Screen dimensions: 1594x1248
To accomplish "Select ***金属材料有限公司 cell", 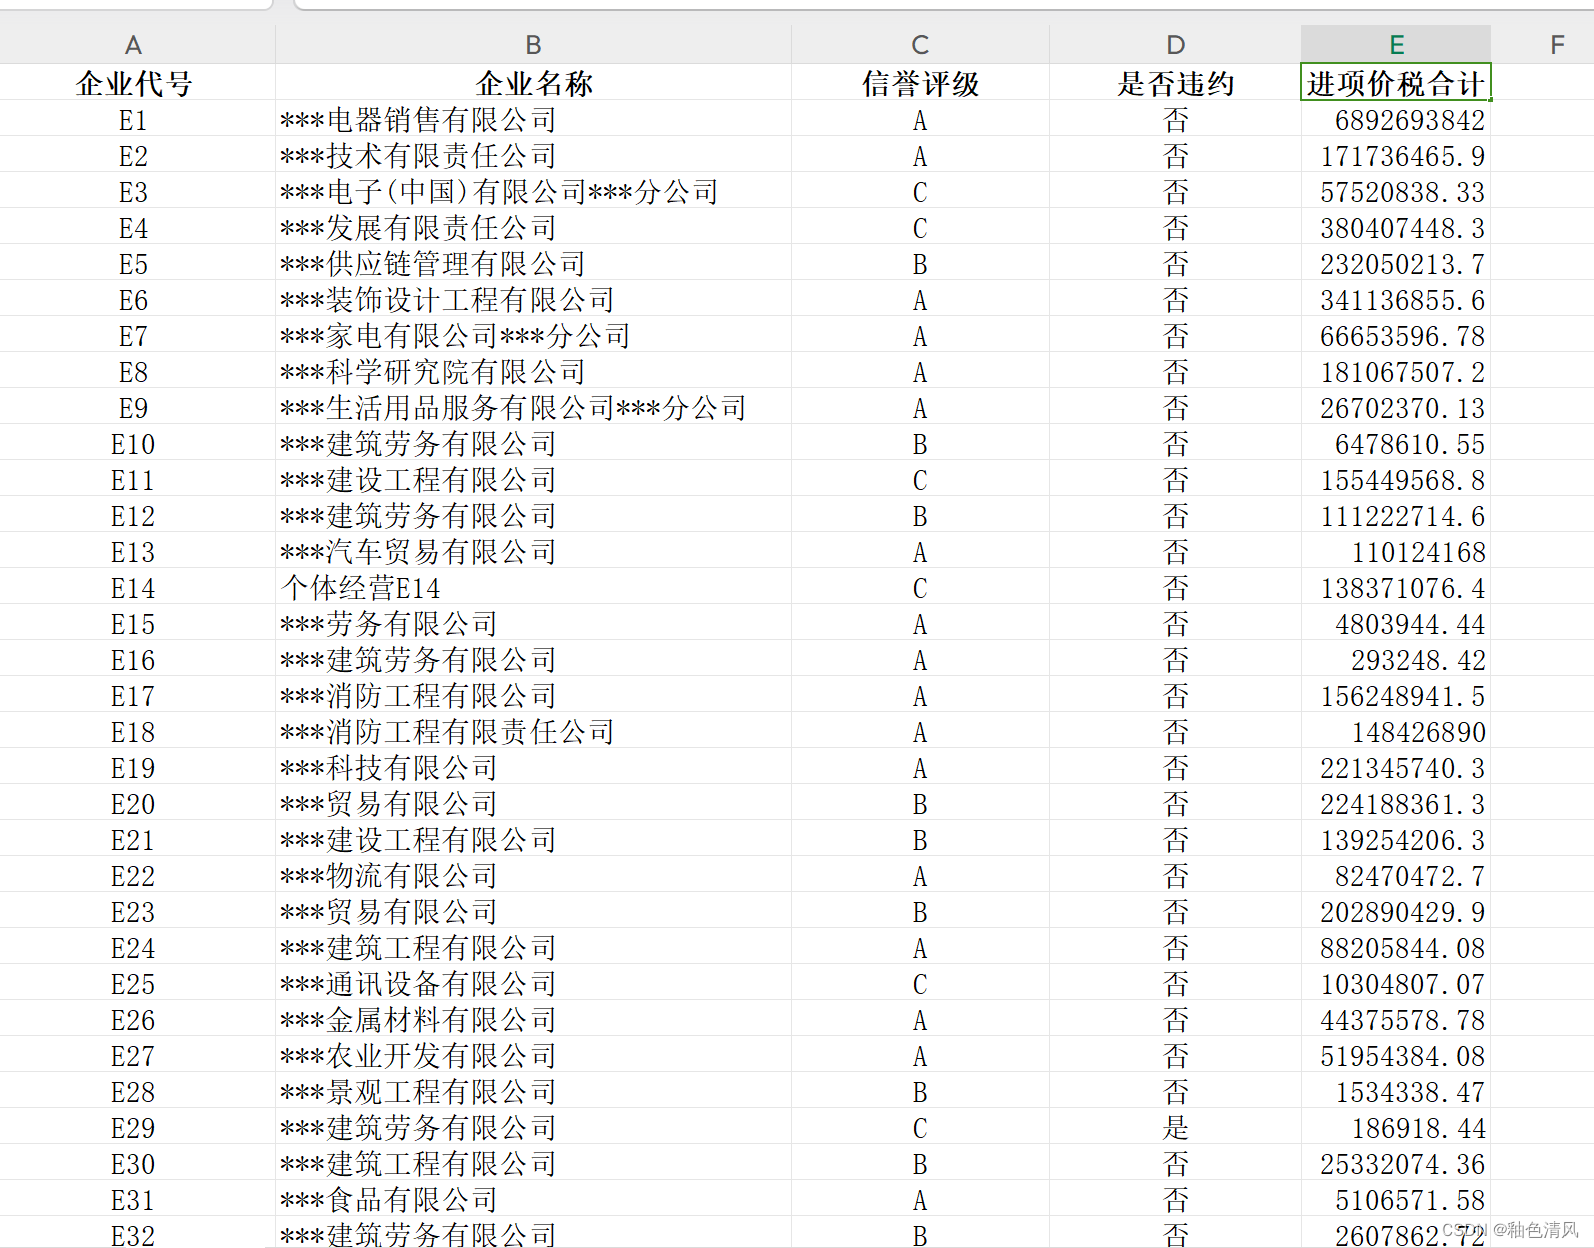I will 533,1020.
